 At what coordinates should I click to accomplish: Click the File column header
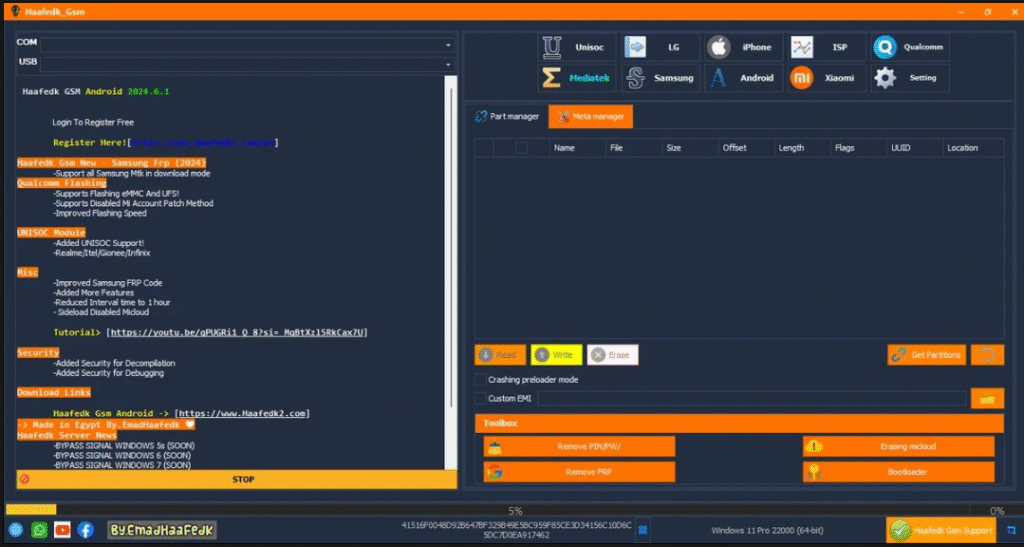[633, 148]
